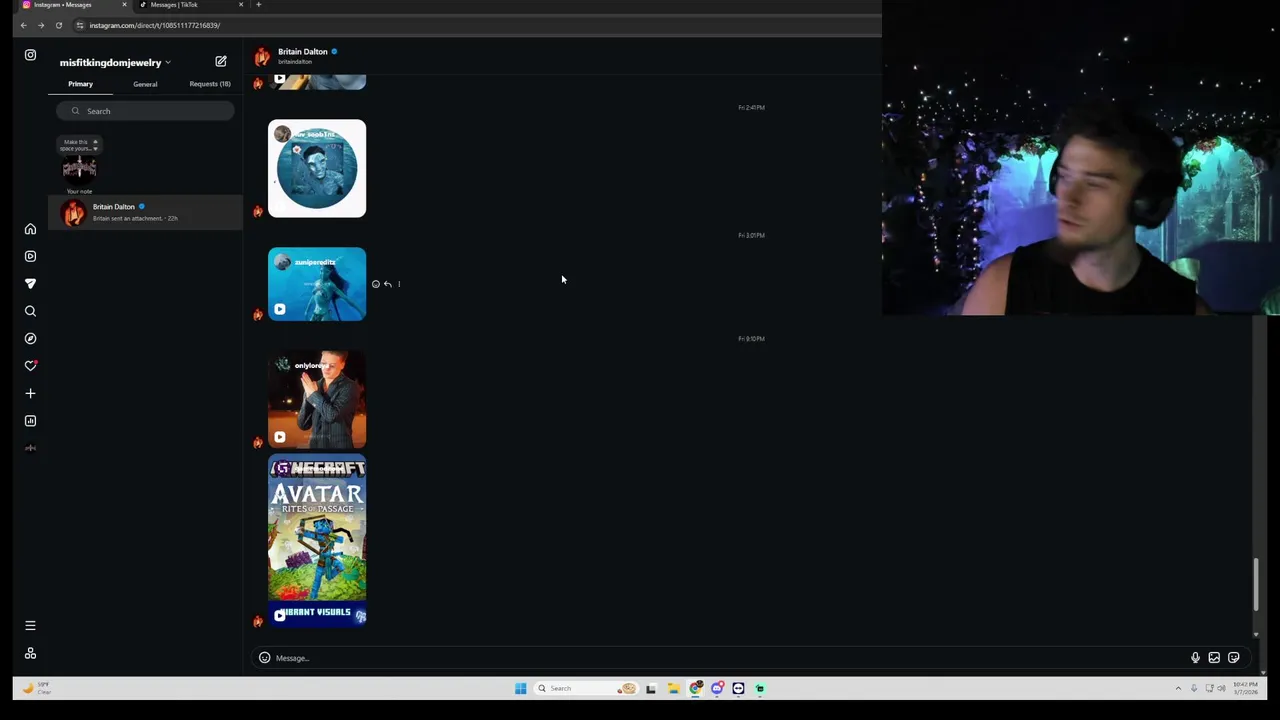Open Dashboard bar-chart icon in sidebar

30,421
